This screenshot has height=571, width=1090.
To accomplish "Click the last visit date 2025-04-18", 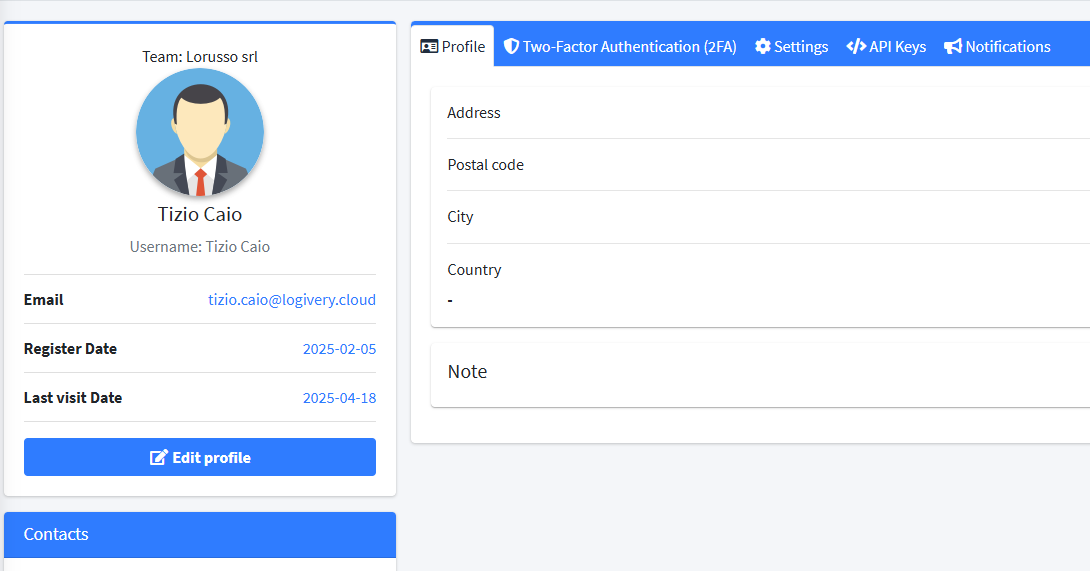I will (339, 398).
